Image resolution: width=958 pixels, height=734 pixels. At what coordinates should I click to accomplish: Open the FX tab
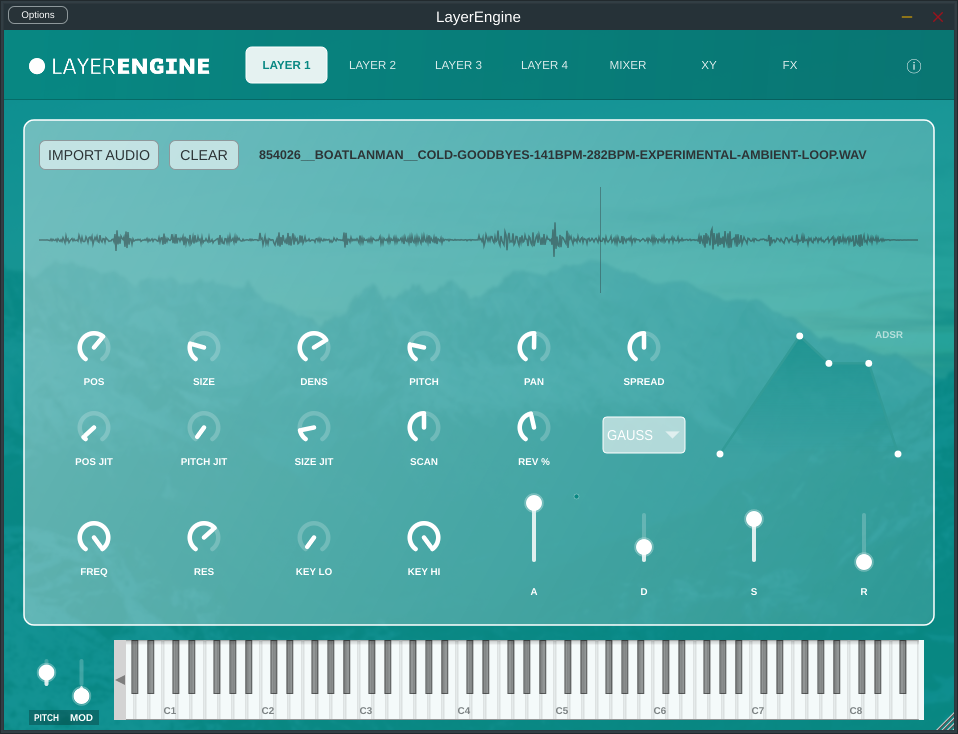tap(789, 65)
